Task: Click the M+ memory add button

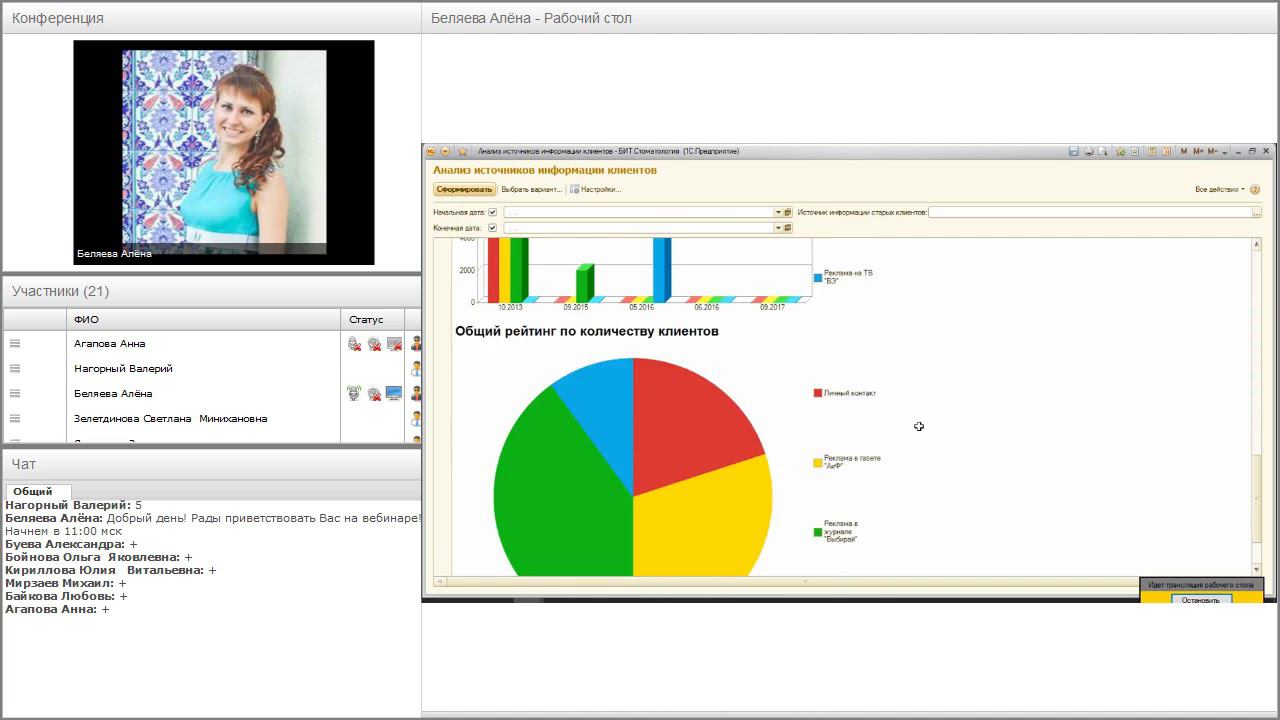Action: [x=1198, y=152]
